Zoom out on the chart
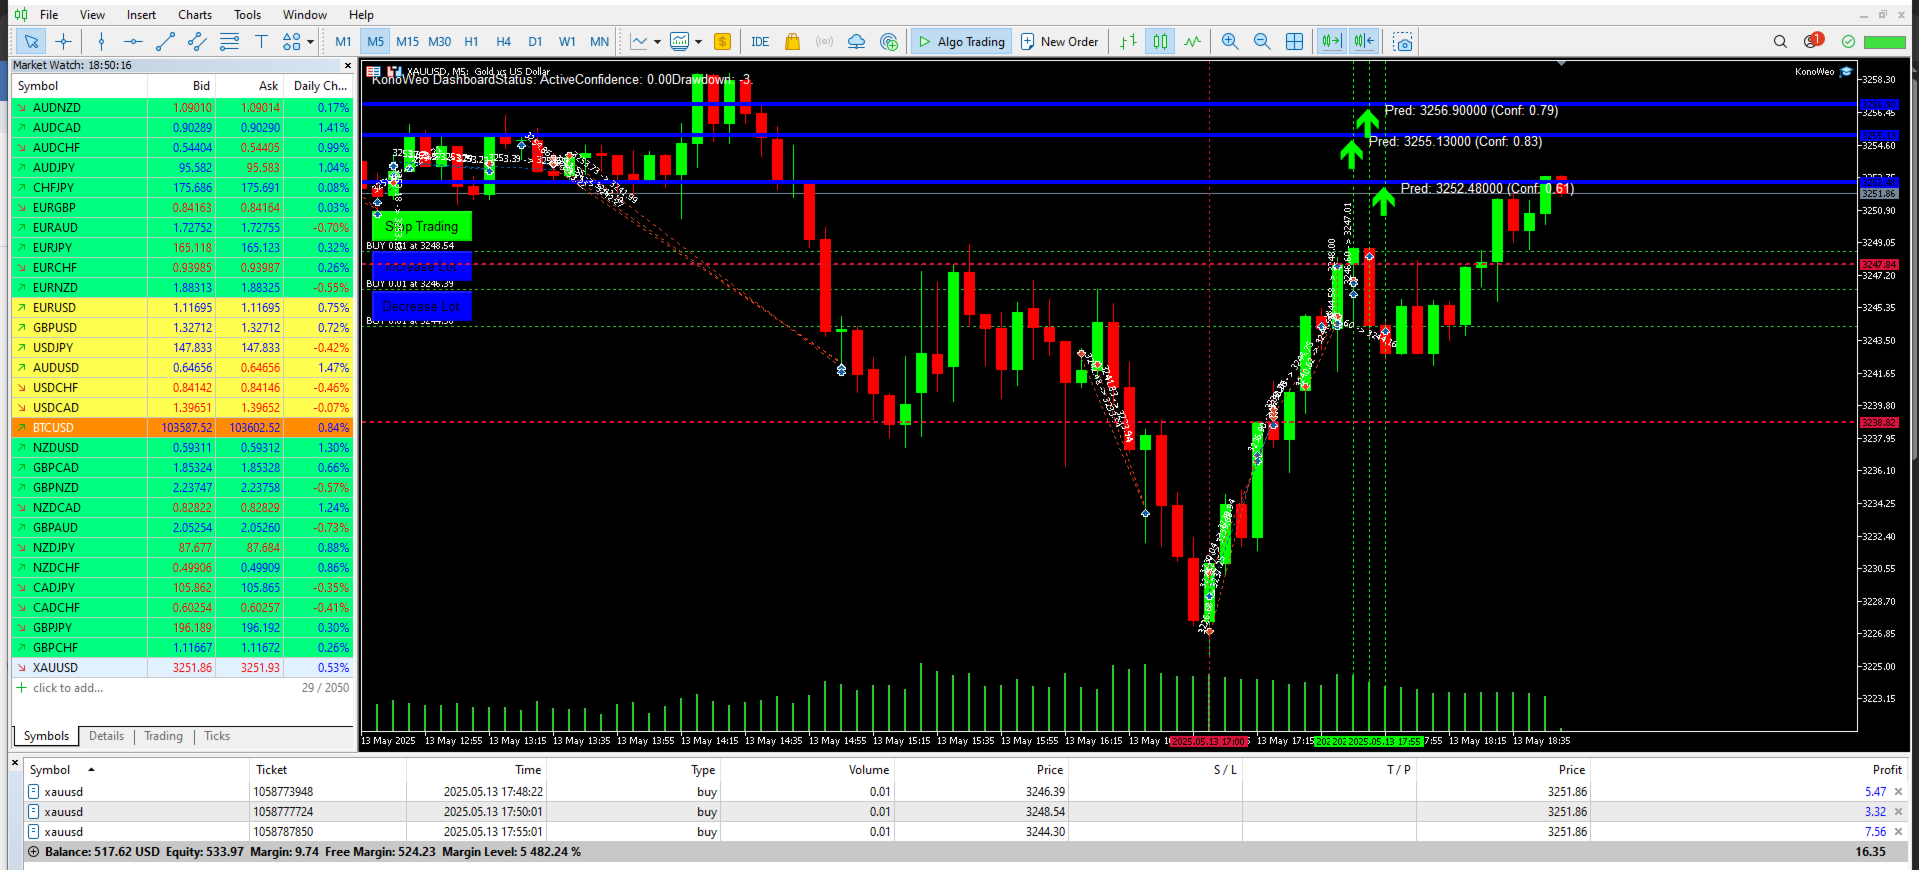 [x=1262, y=42]
